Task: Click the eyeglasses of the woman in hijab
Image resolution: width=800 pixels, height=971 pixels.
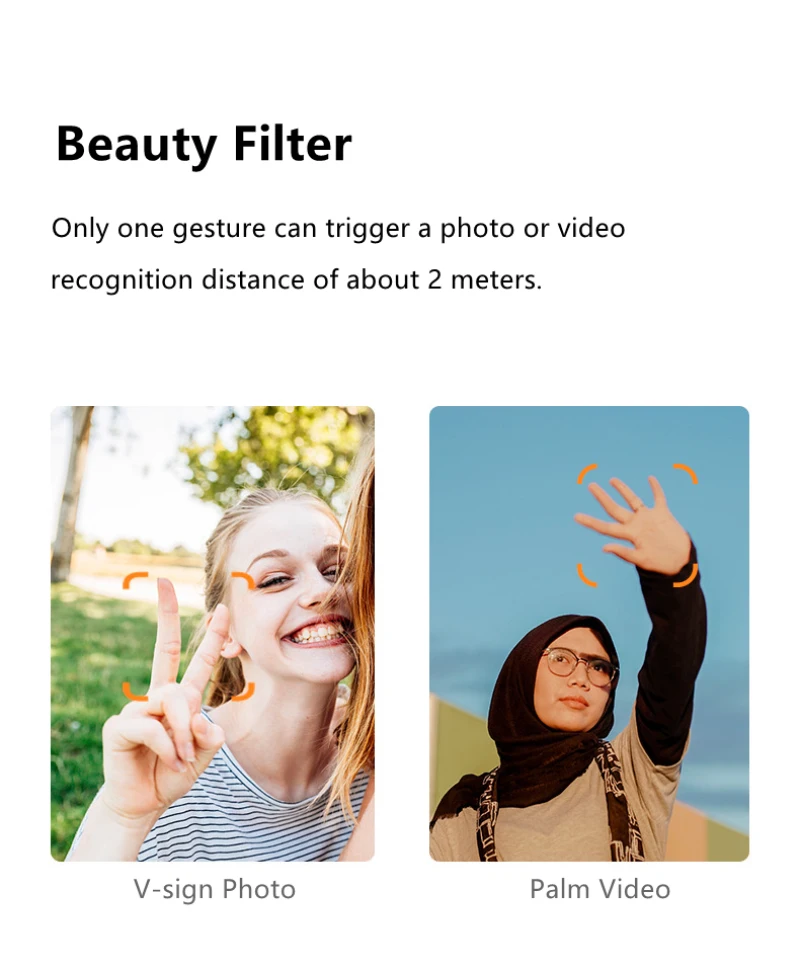Action: click(x=580, y=666)
